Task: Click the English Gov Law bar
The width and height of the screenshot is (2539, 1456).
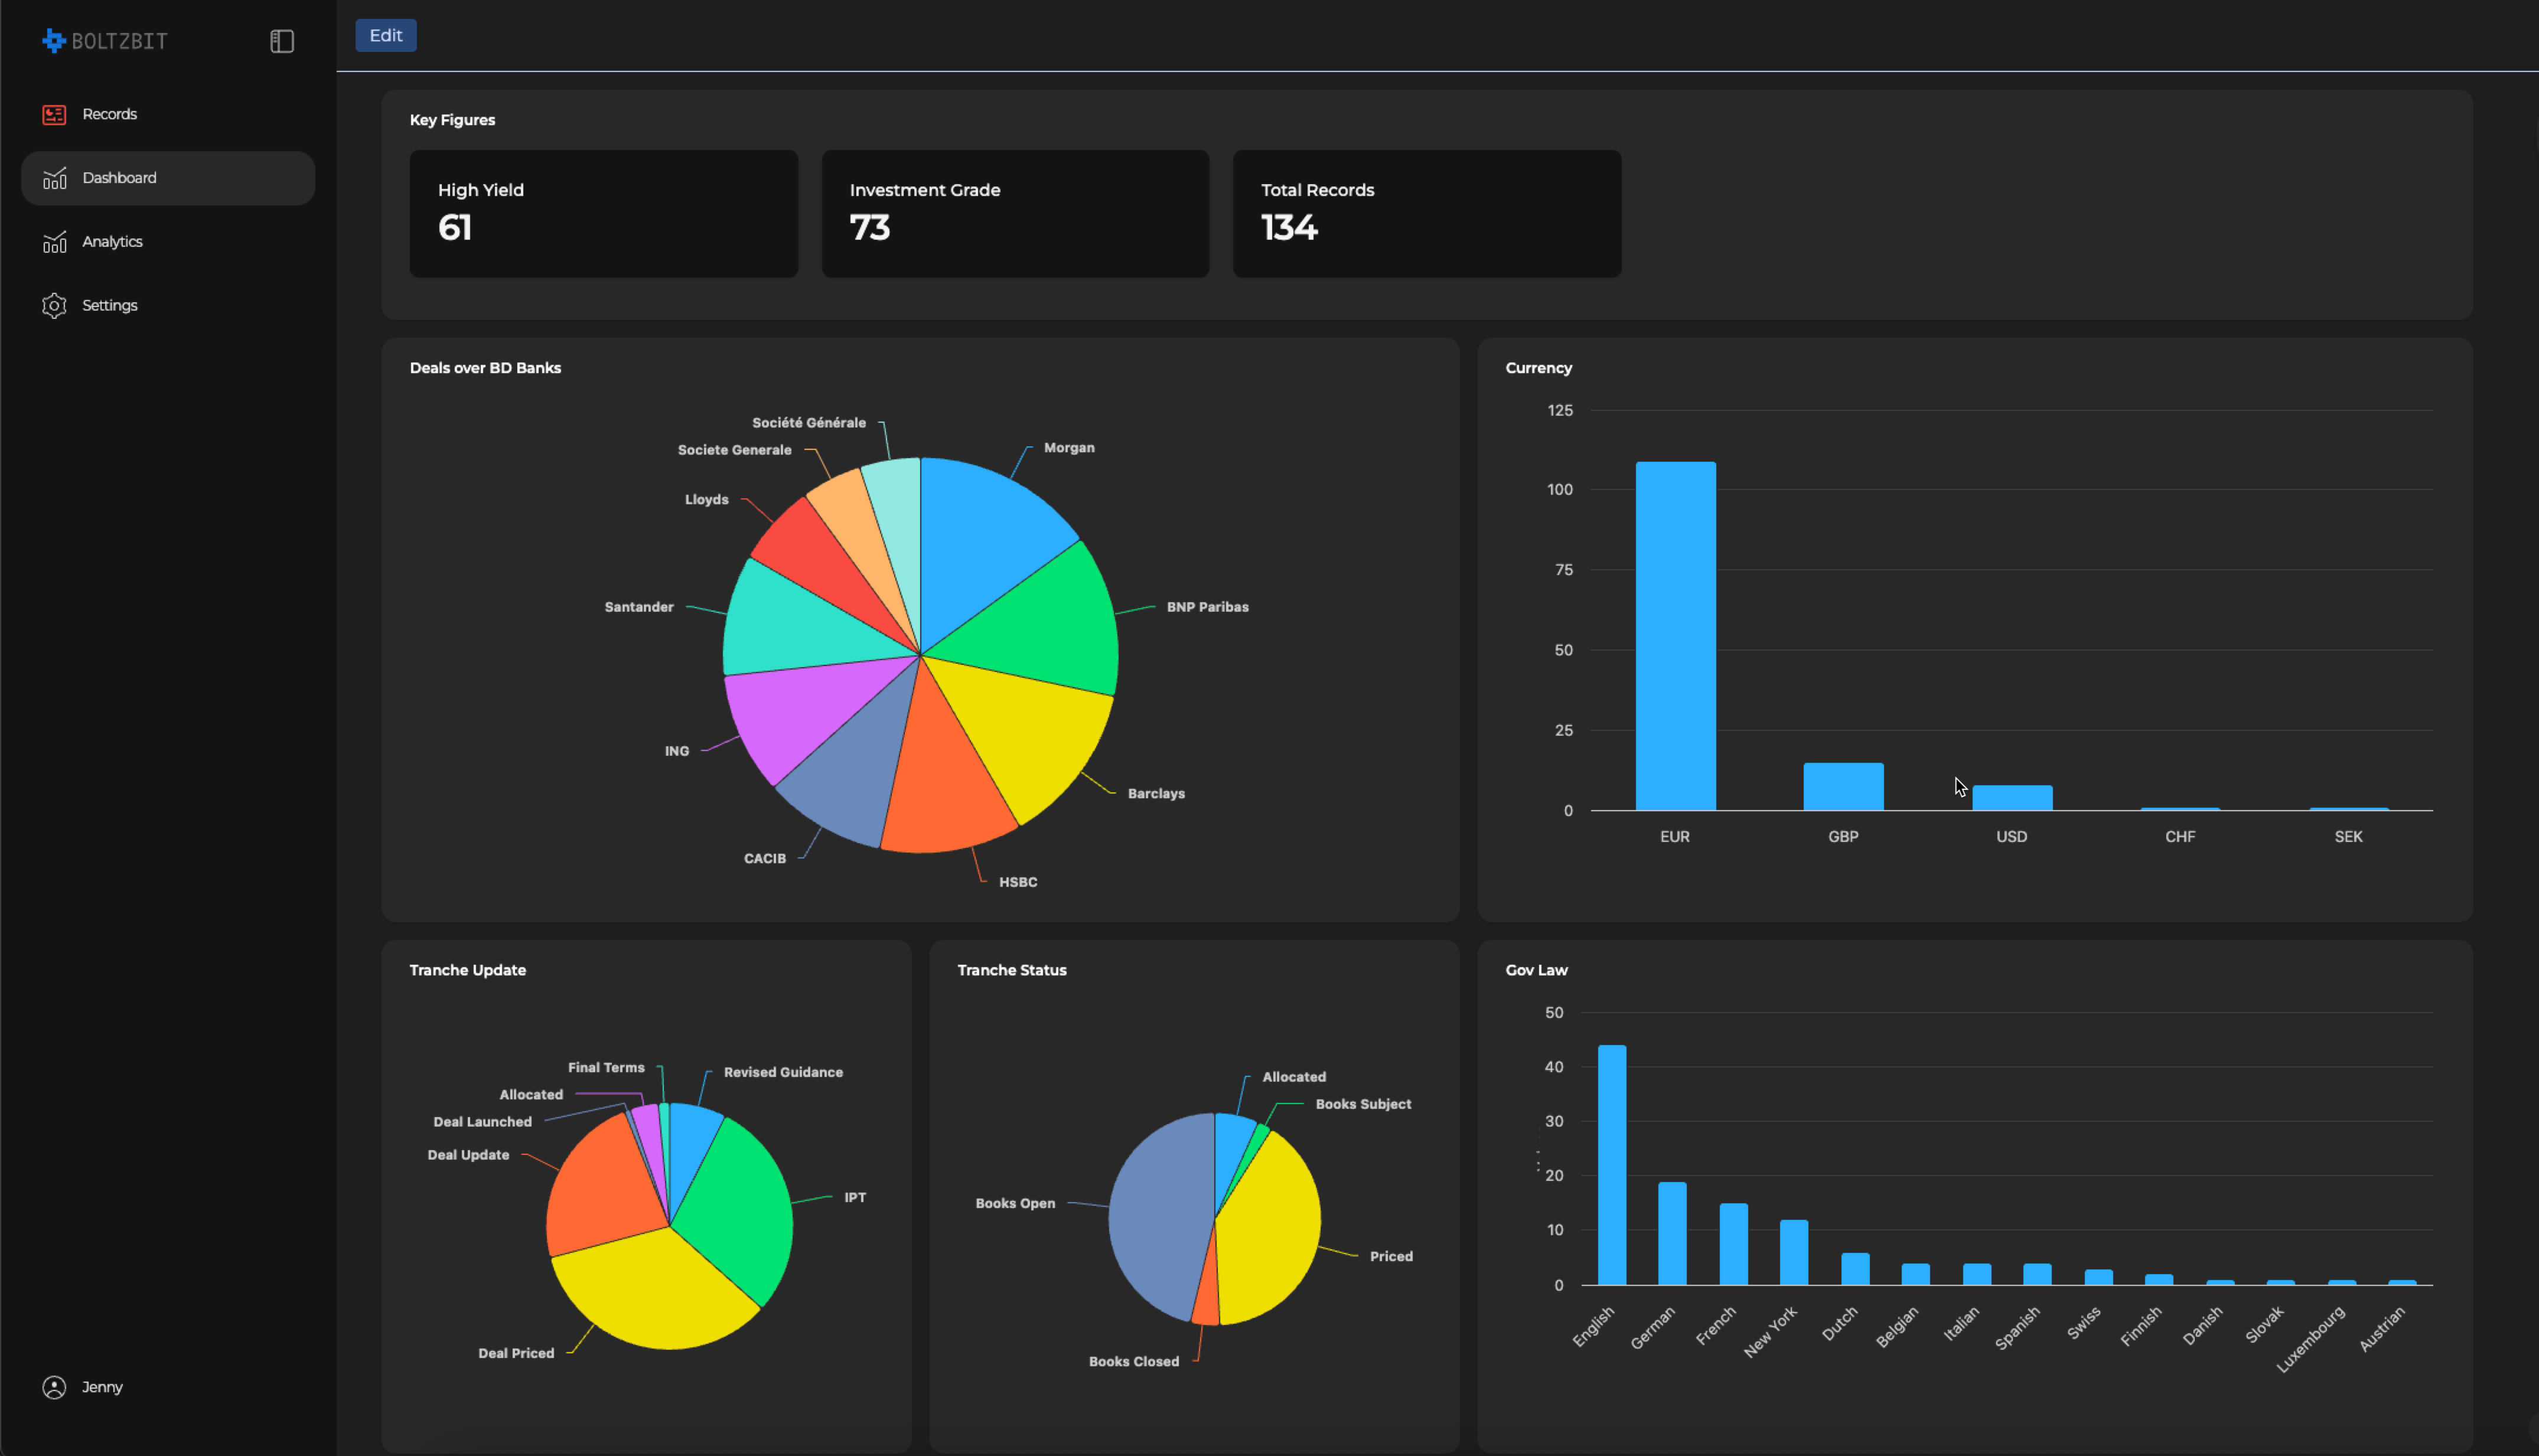Action: click(1611, 1165)
